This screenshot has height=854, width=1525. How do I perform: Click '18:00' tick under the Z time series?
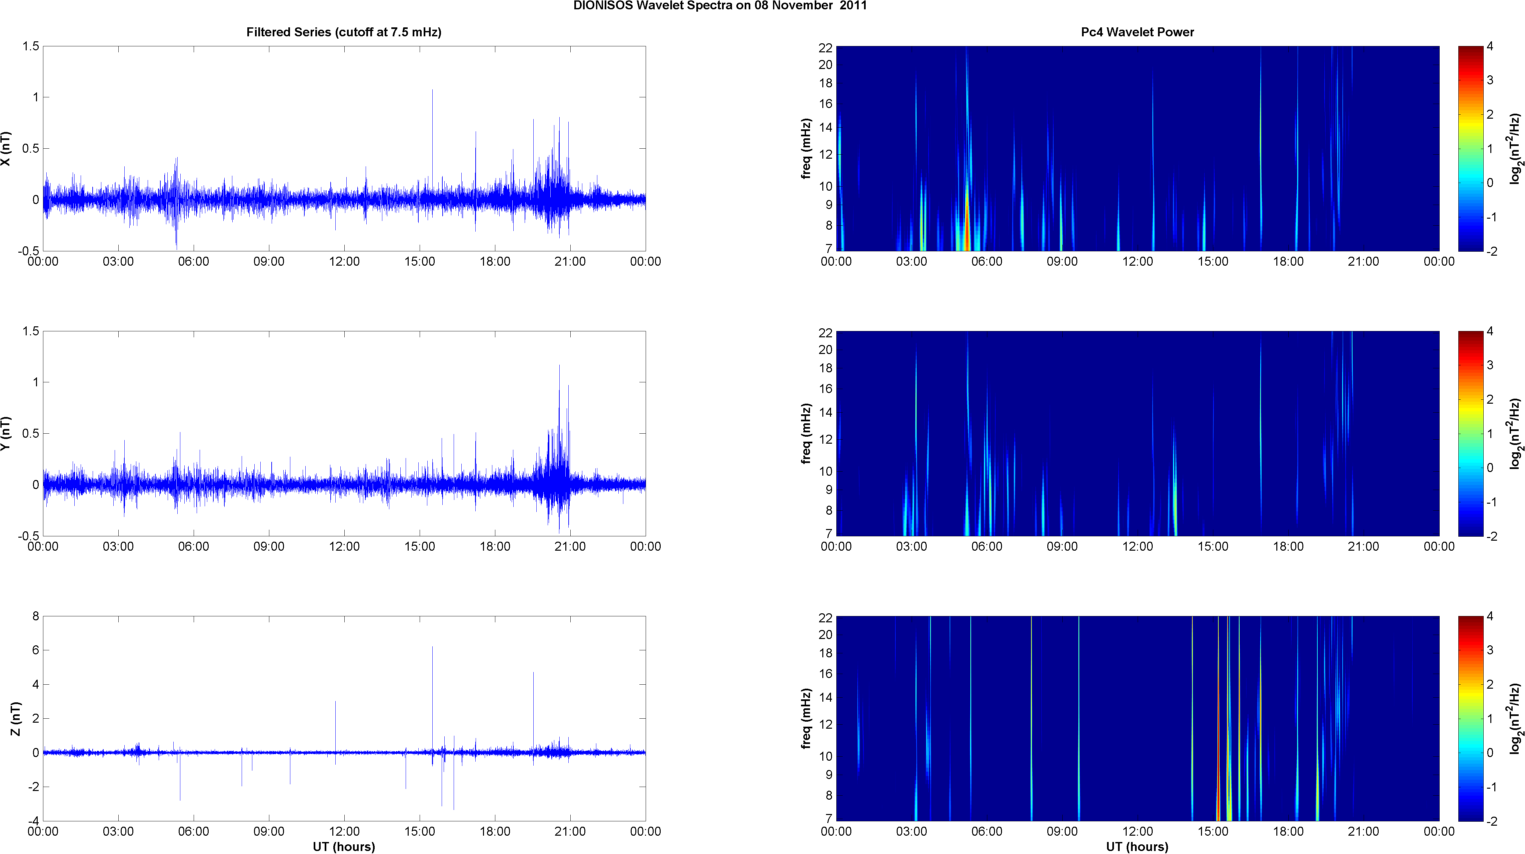[495, 831]
